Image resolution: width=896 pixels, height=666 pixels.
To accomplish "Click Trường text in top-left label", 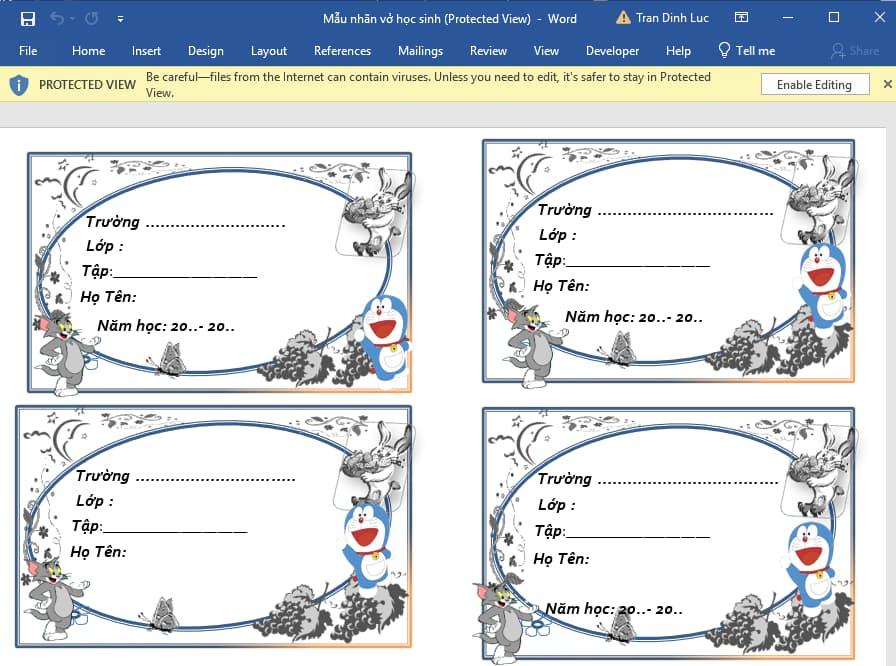I will click(113, 222).
